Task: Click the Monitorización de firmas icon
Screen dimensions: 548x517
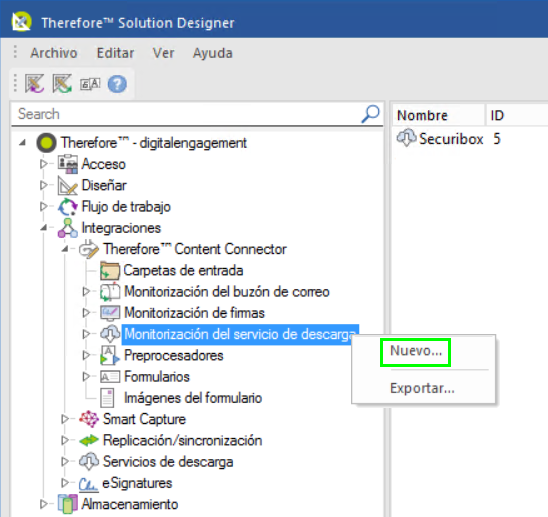Action: 110,313
